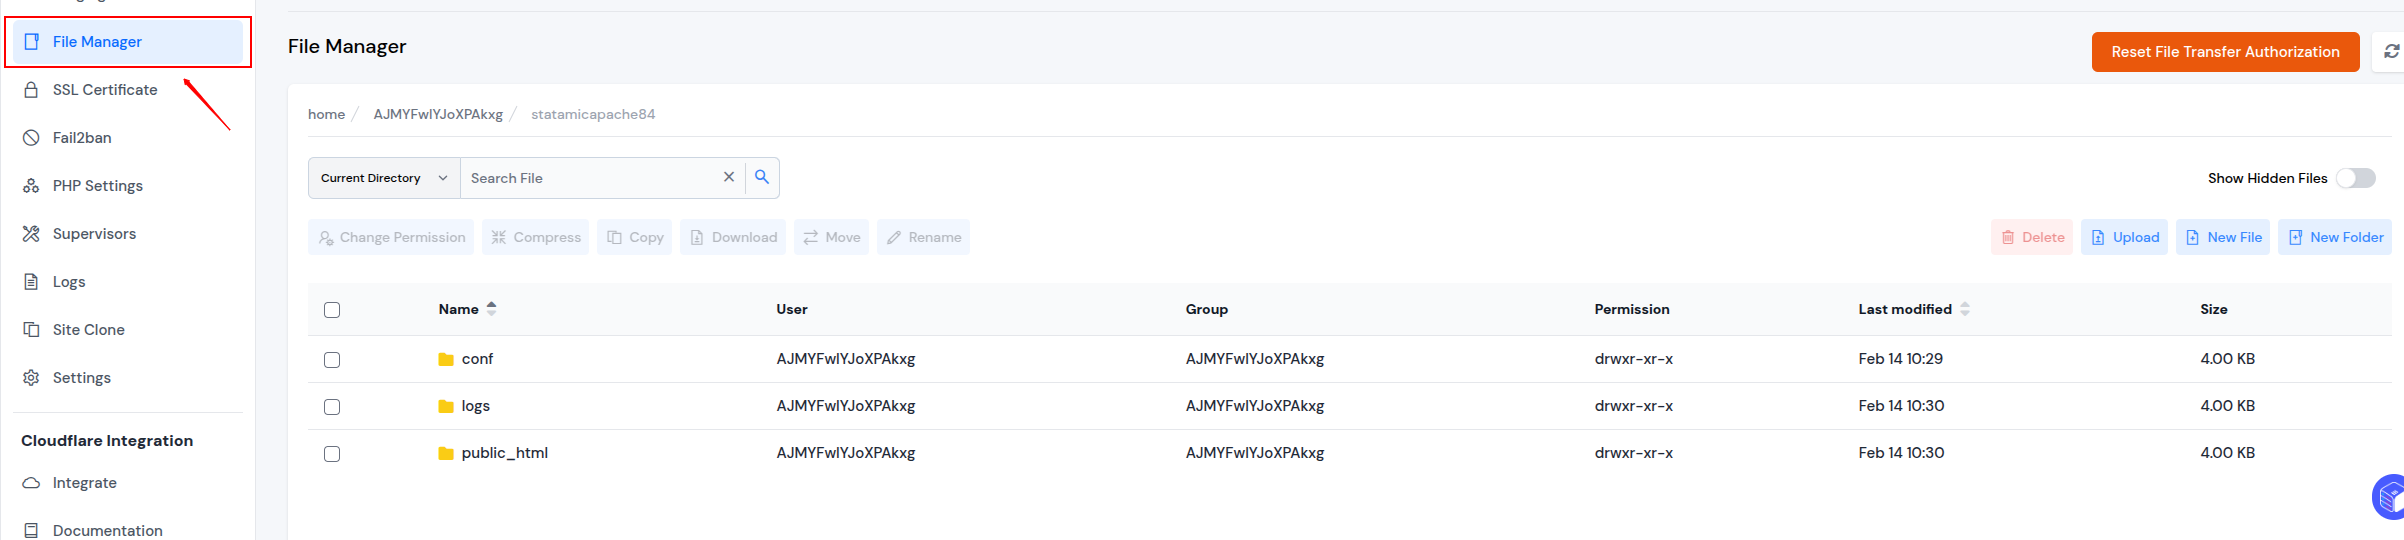Clear the search field with X icon
Image resolution: width=2404 pixels, height=540 pixels.
729,177
